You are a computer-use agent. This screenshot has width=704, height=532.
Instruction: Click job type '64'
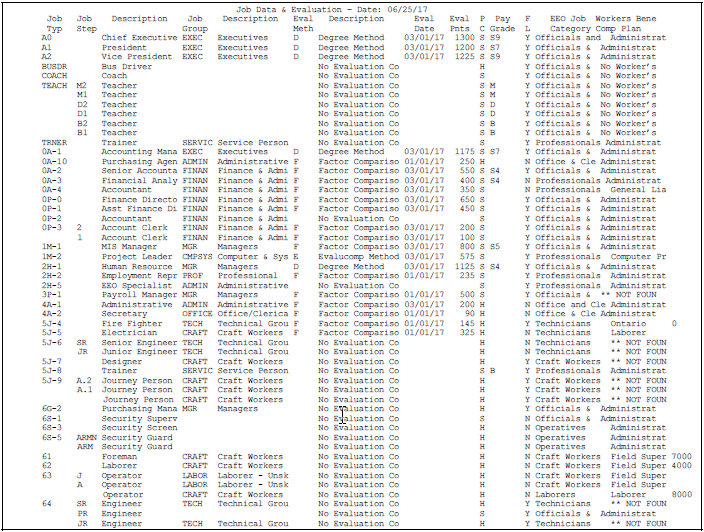tap(47, 504)
